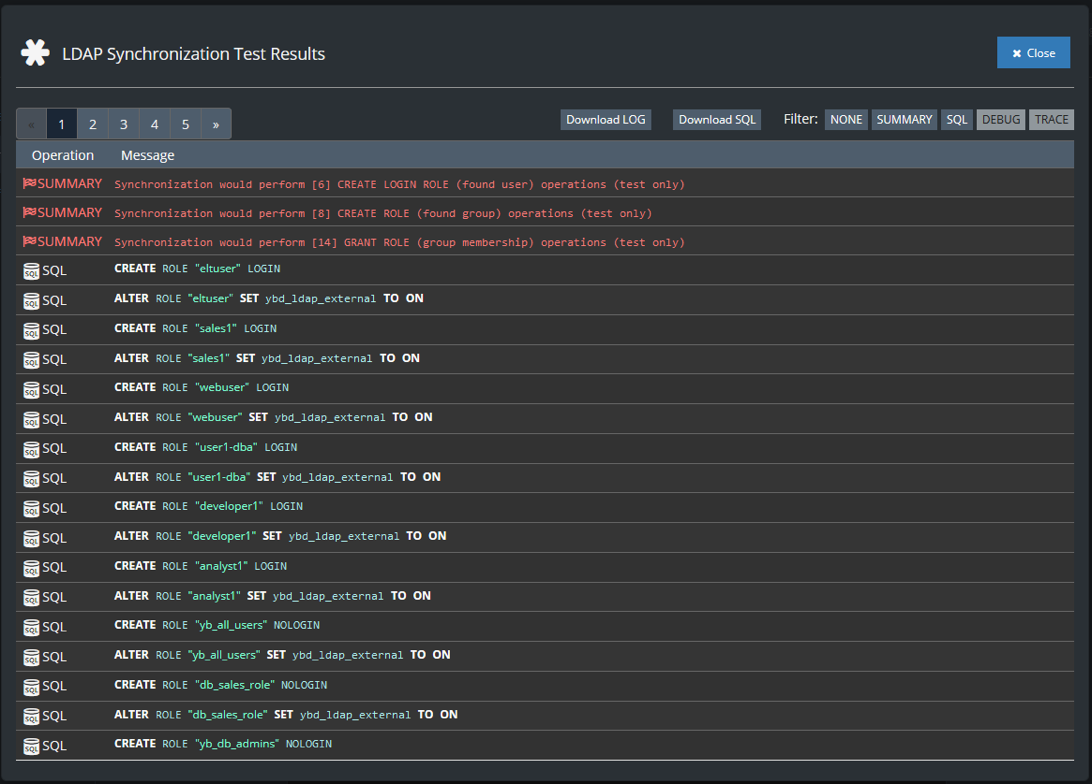
Task: Click SQL icon beside CREATE ROLE "sales1"
Action: tap(31, 330)
